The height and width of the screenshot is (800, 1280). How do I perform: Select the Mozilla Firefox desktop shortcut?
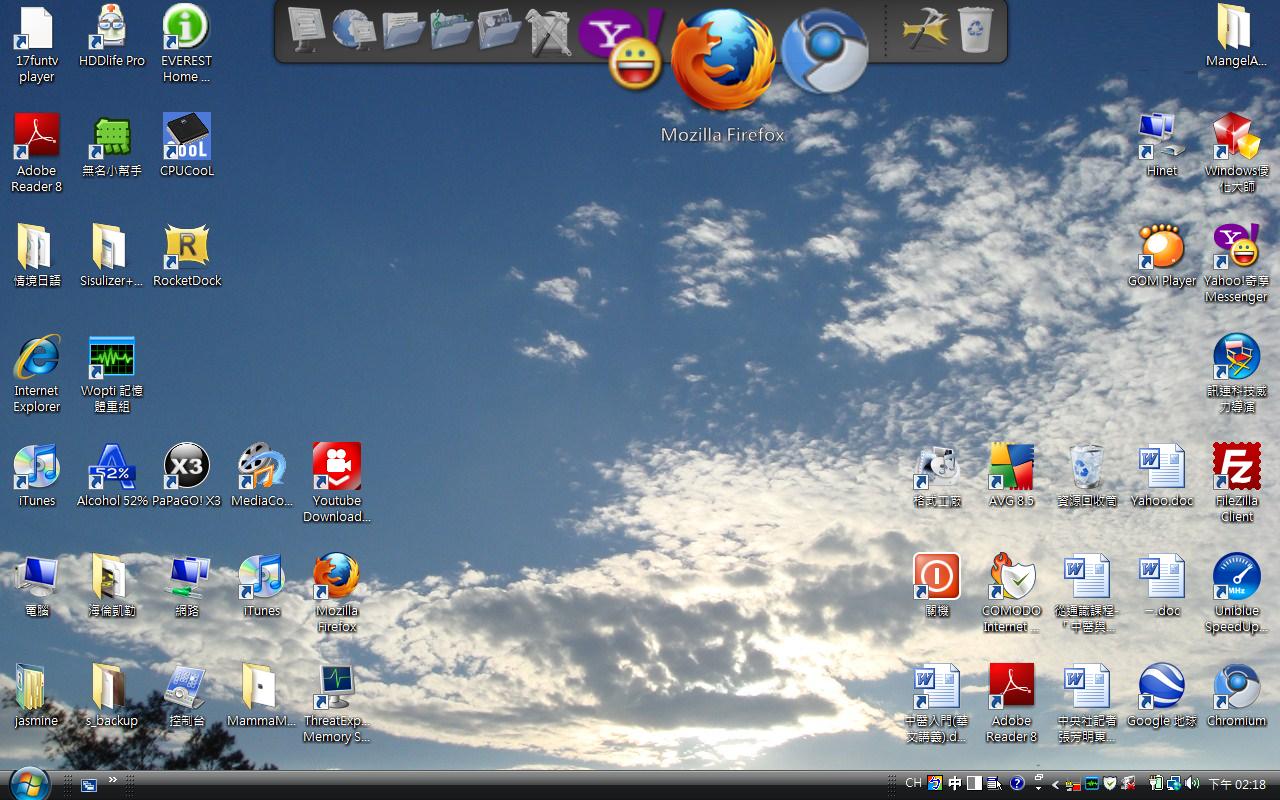click(x=337, y=594)
